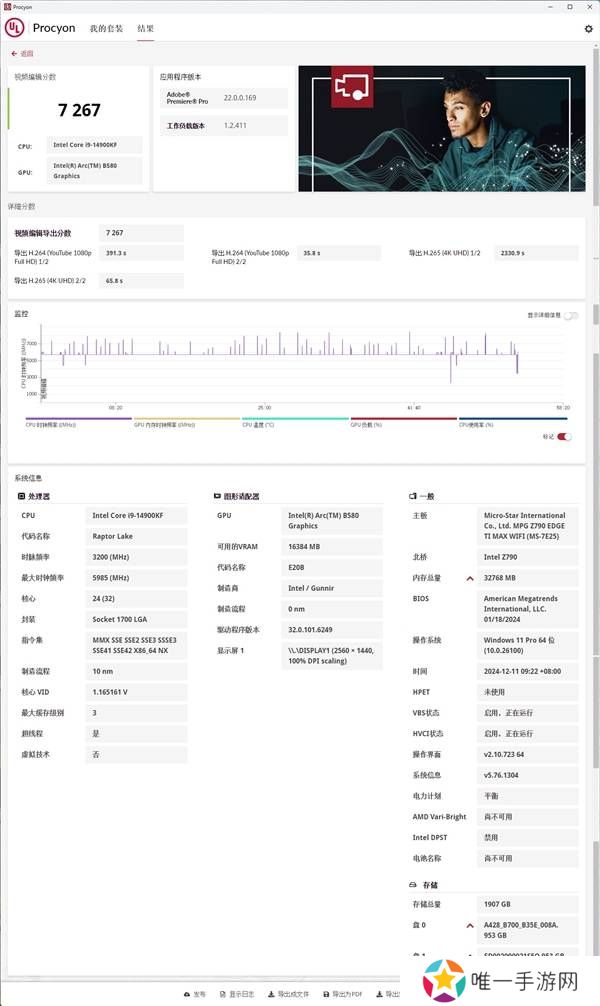The width and height of the screenshot is (600, 1006).
Task: Click GPU code name value E20B
Action: [332, 568]
